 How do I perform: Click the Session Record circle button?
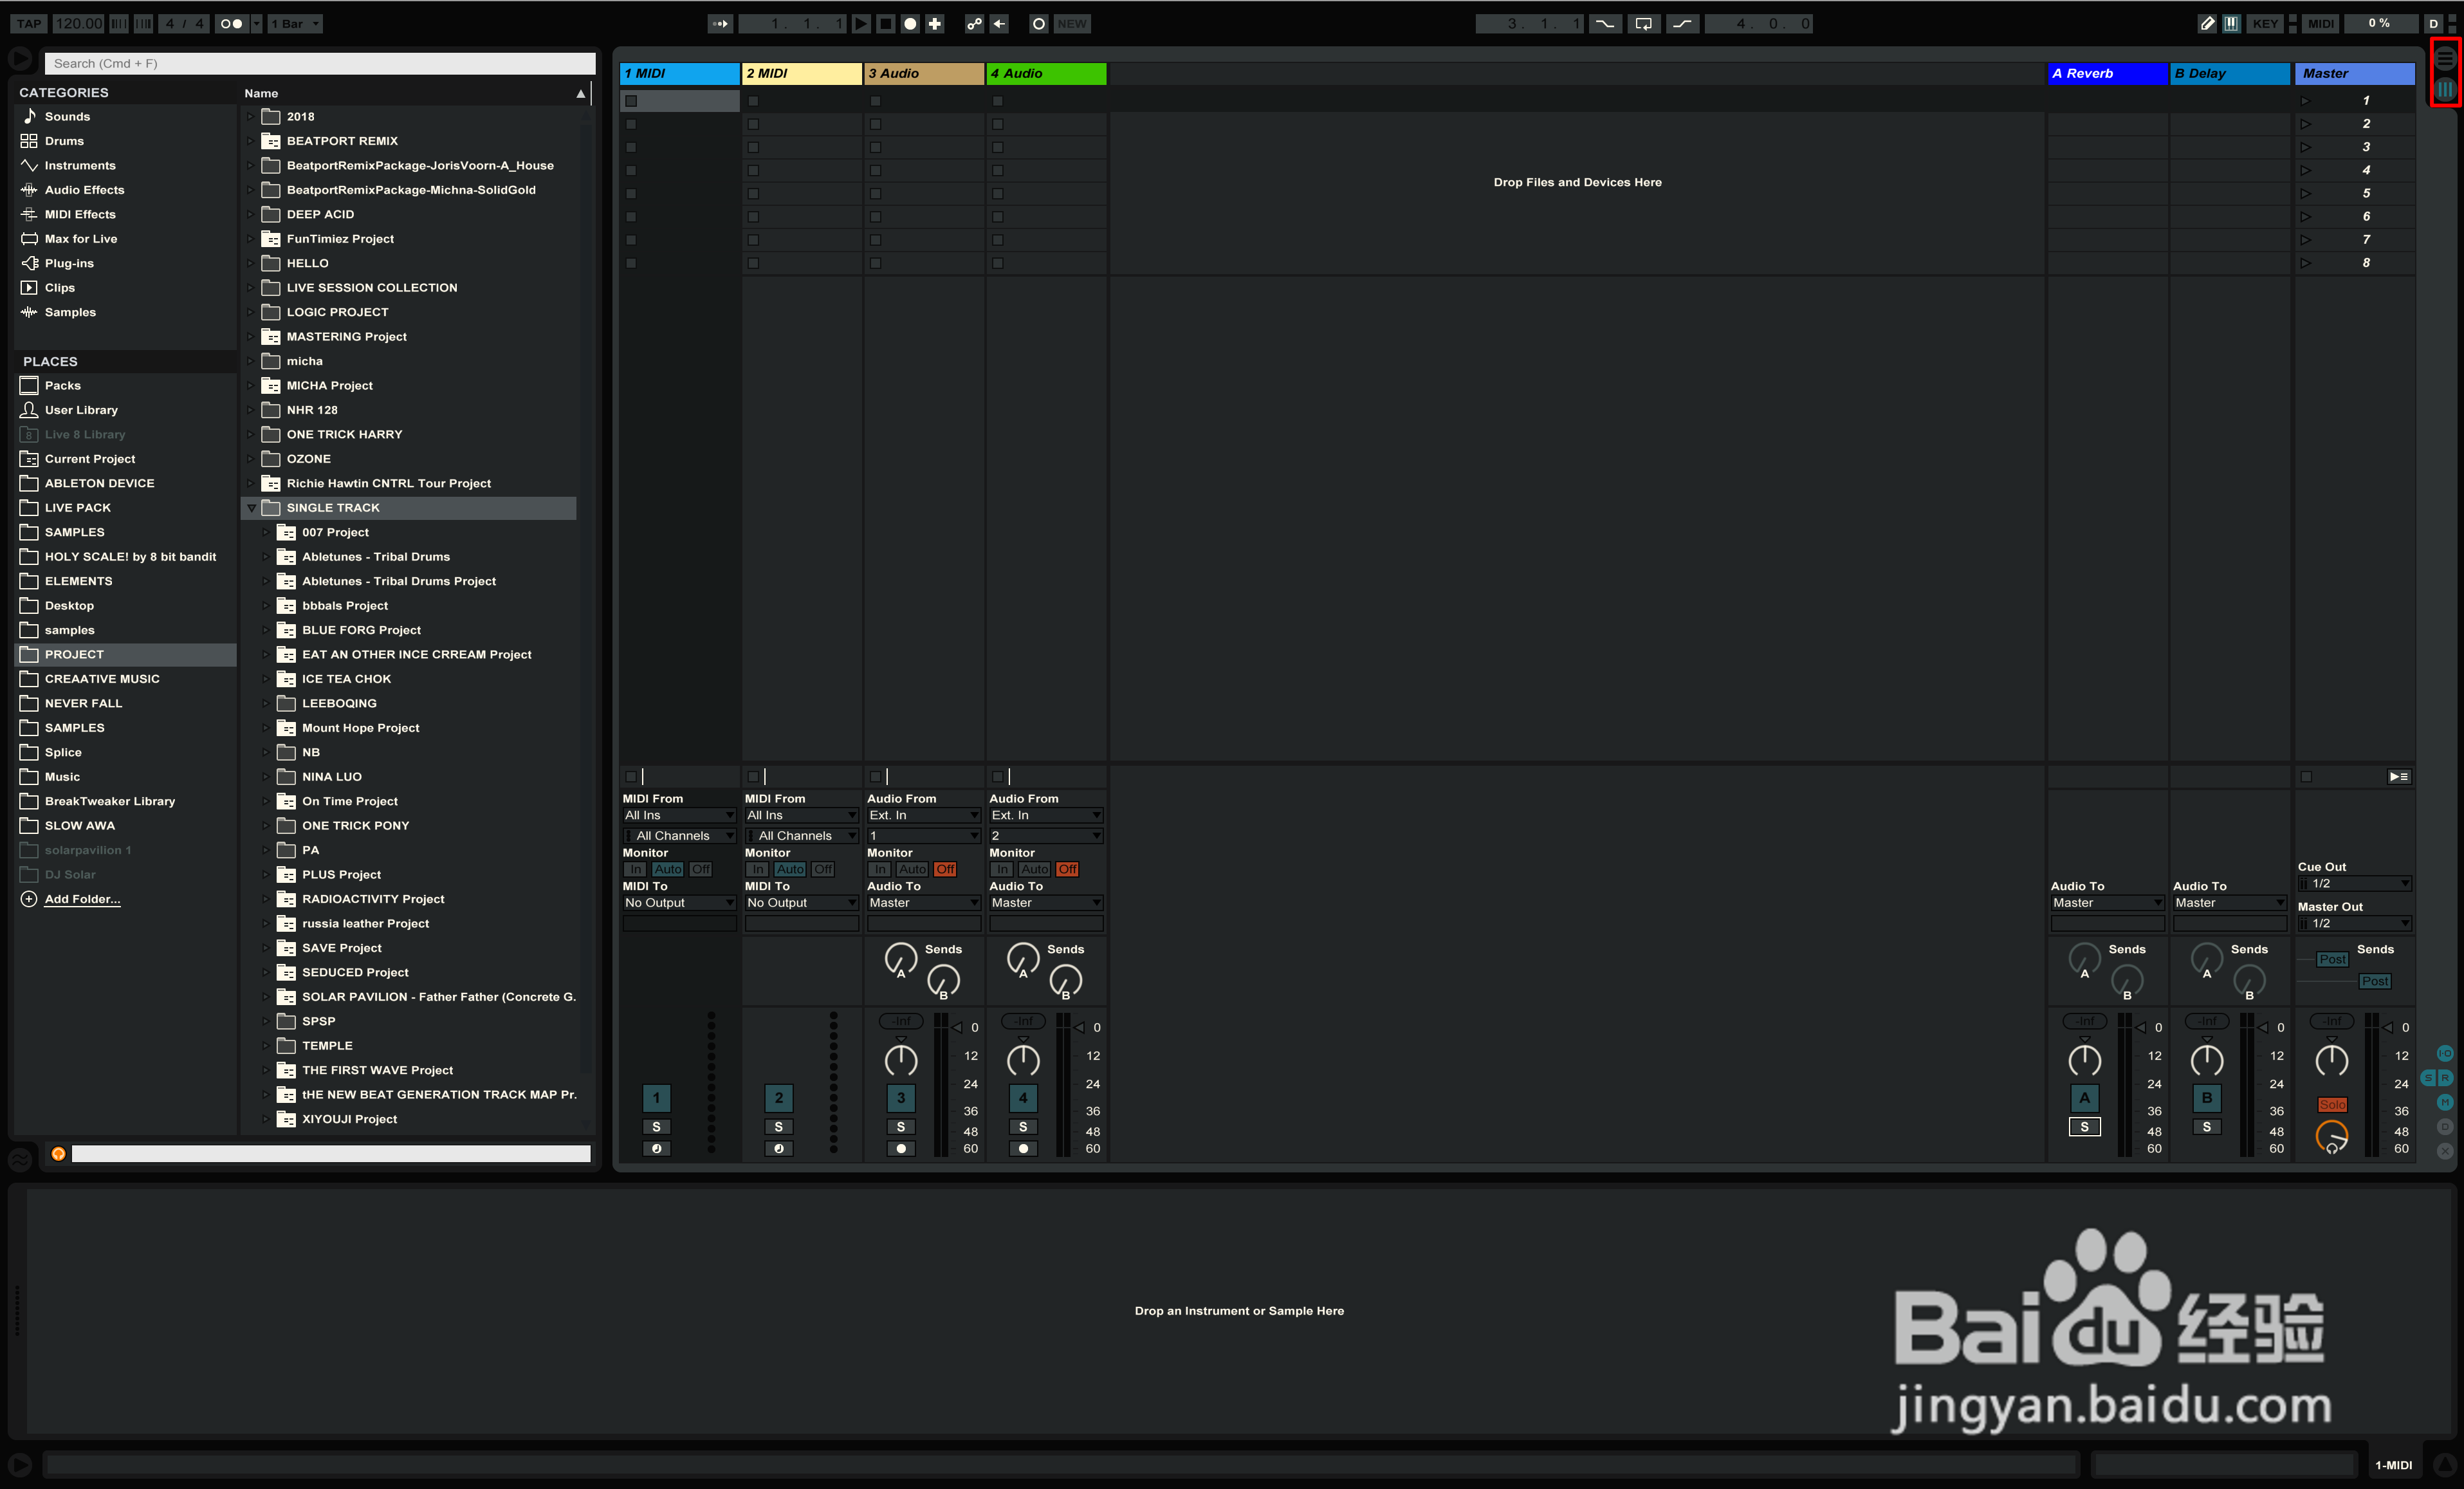[1039, 23]
